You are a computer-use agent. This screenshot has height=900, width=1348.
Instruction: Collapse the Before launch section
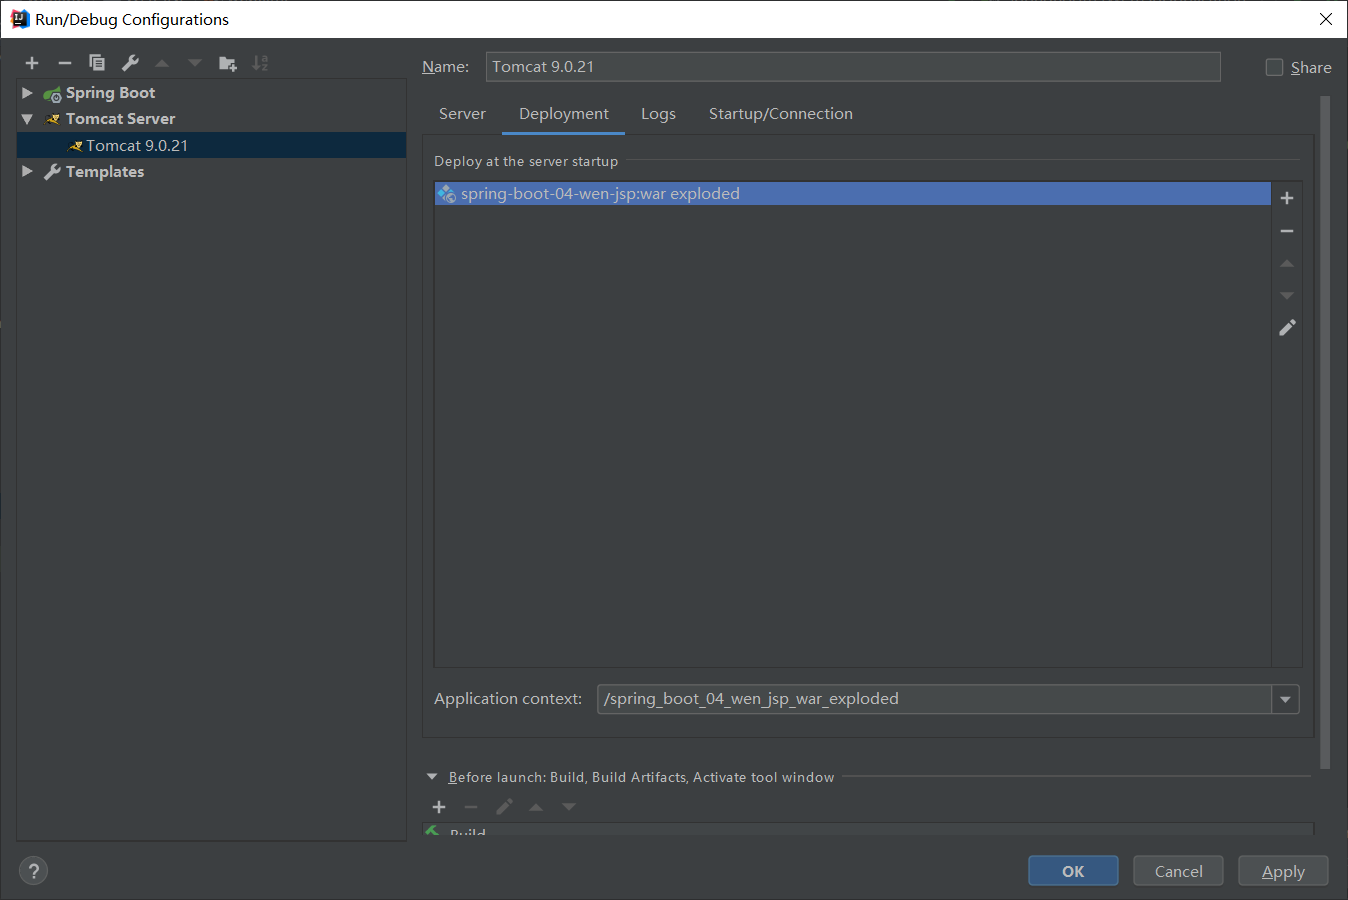point(432,777)
